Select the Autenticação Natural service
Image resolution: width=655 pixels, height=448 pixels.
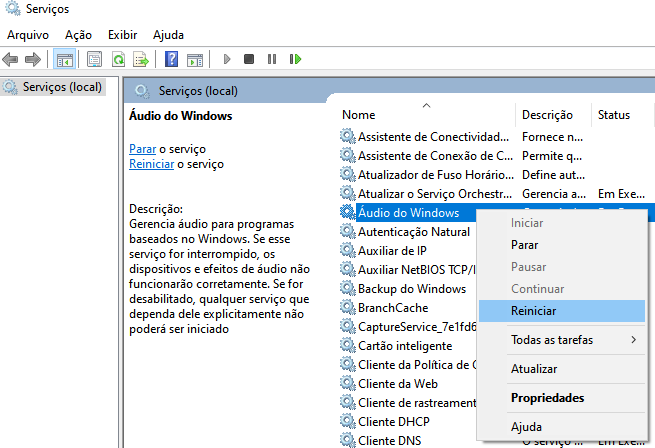click(414, 232)
